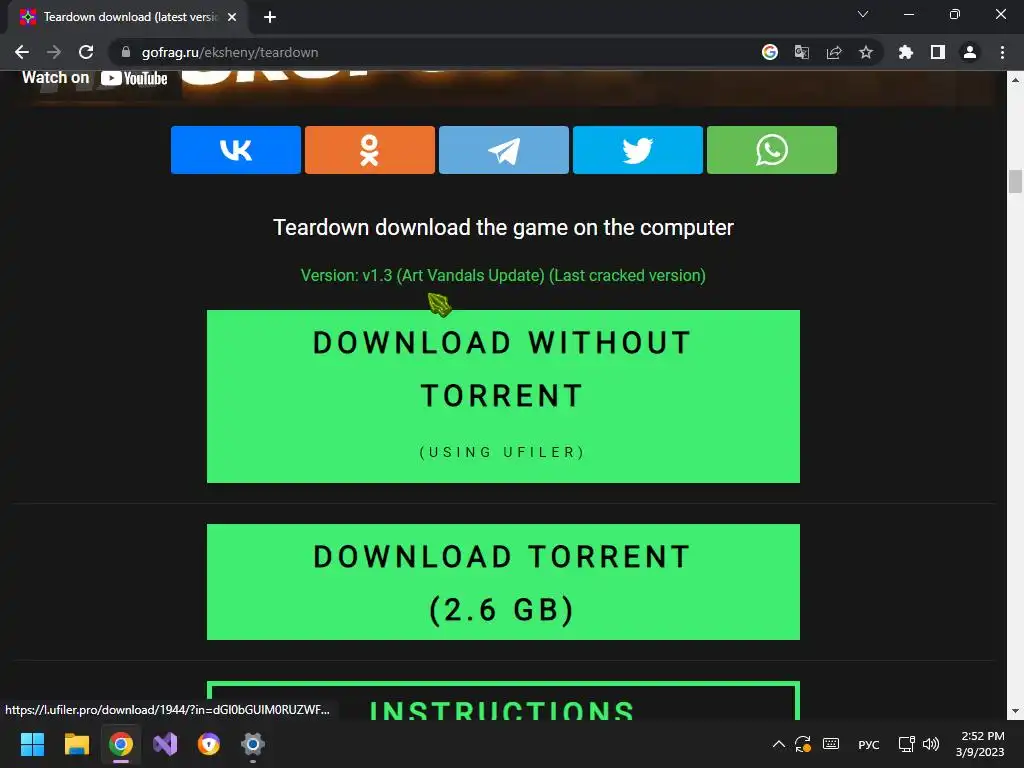Open a new browser tab
The width and height of the screenshot is (1024, 768).
click(270, 17)
